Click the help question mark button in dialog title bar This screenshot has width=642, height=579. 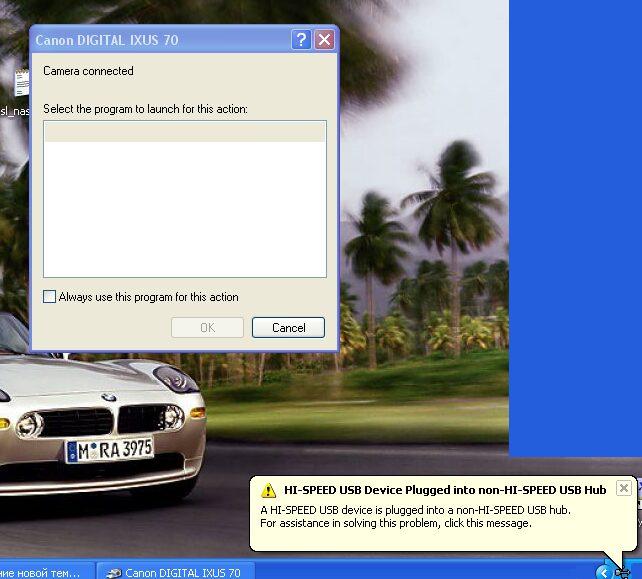tap(301, 40)
